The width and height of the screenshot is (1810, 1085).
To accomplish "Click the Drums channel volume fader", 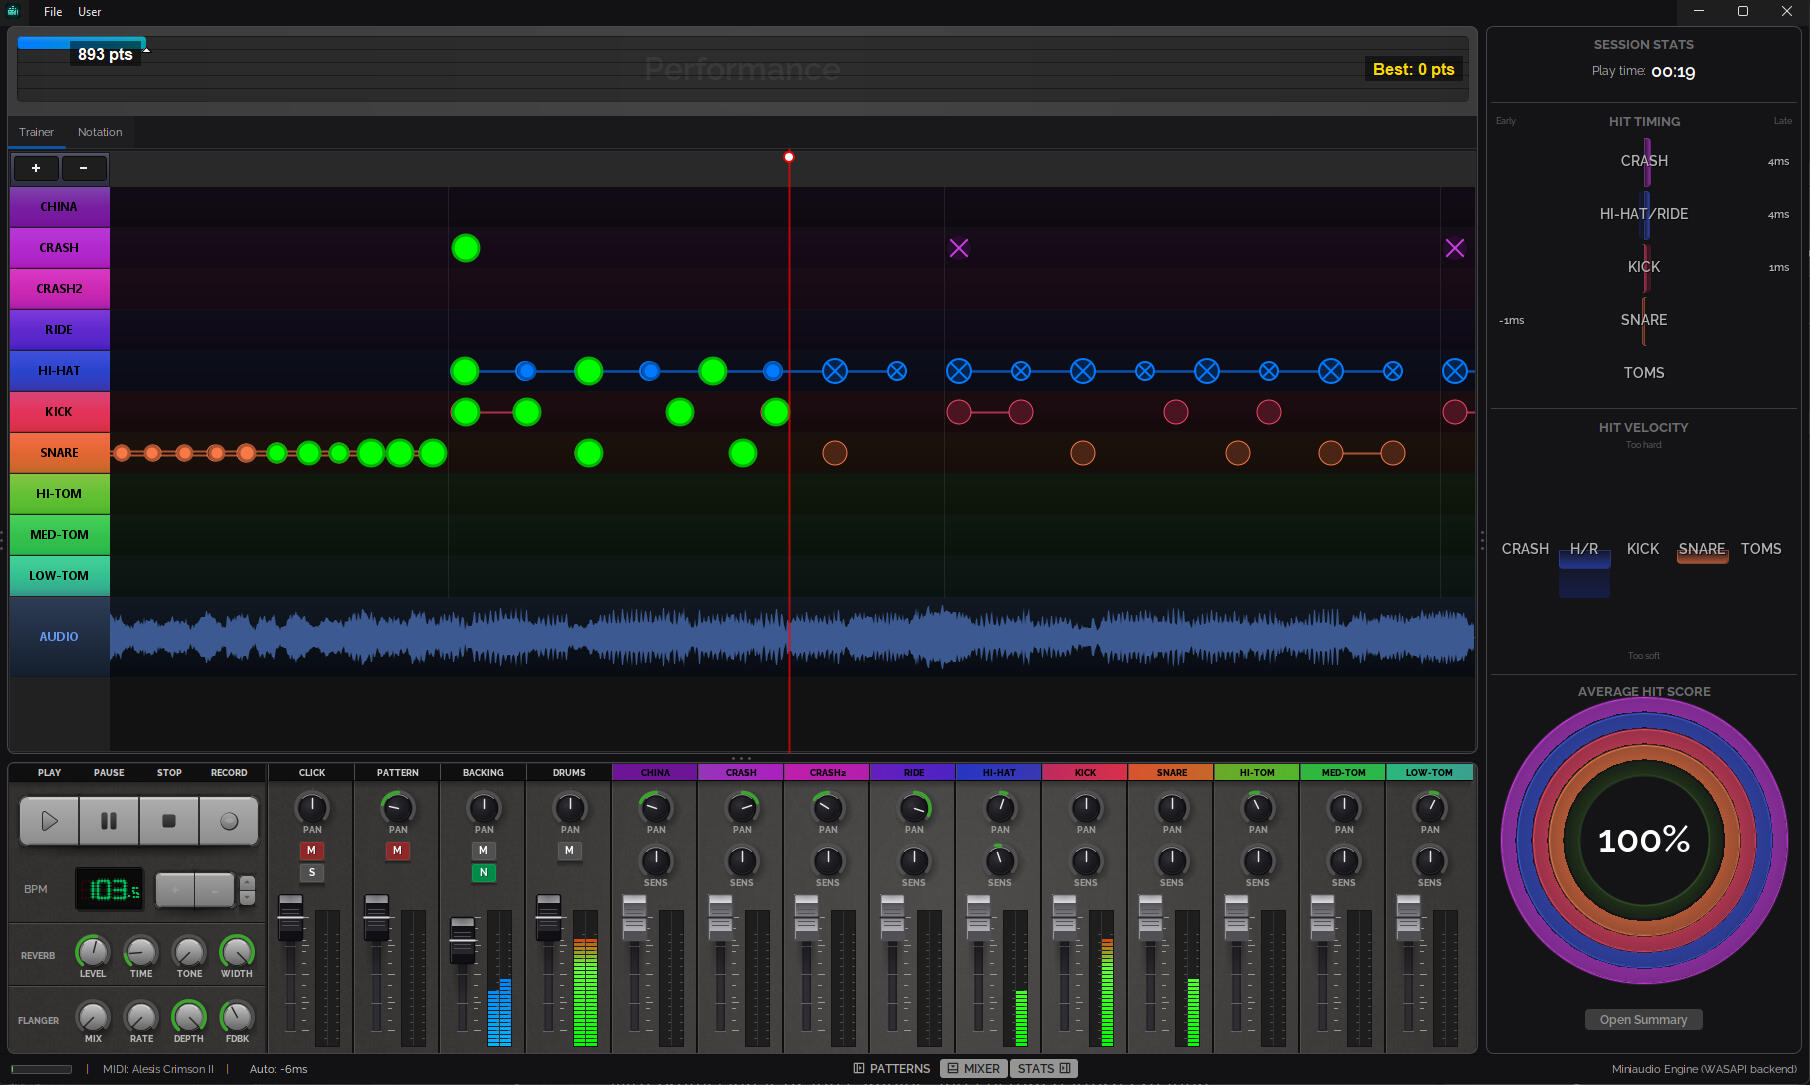I will (549, 918).
